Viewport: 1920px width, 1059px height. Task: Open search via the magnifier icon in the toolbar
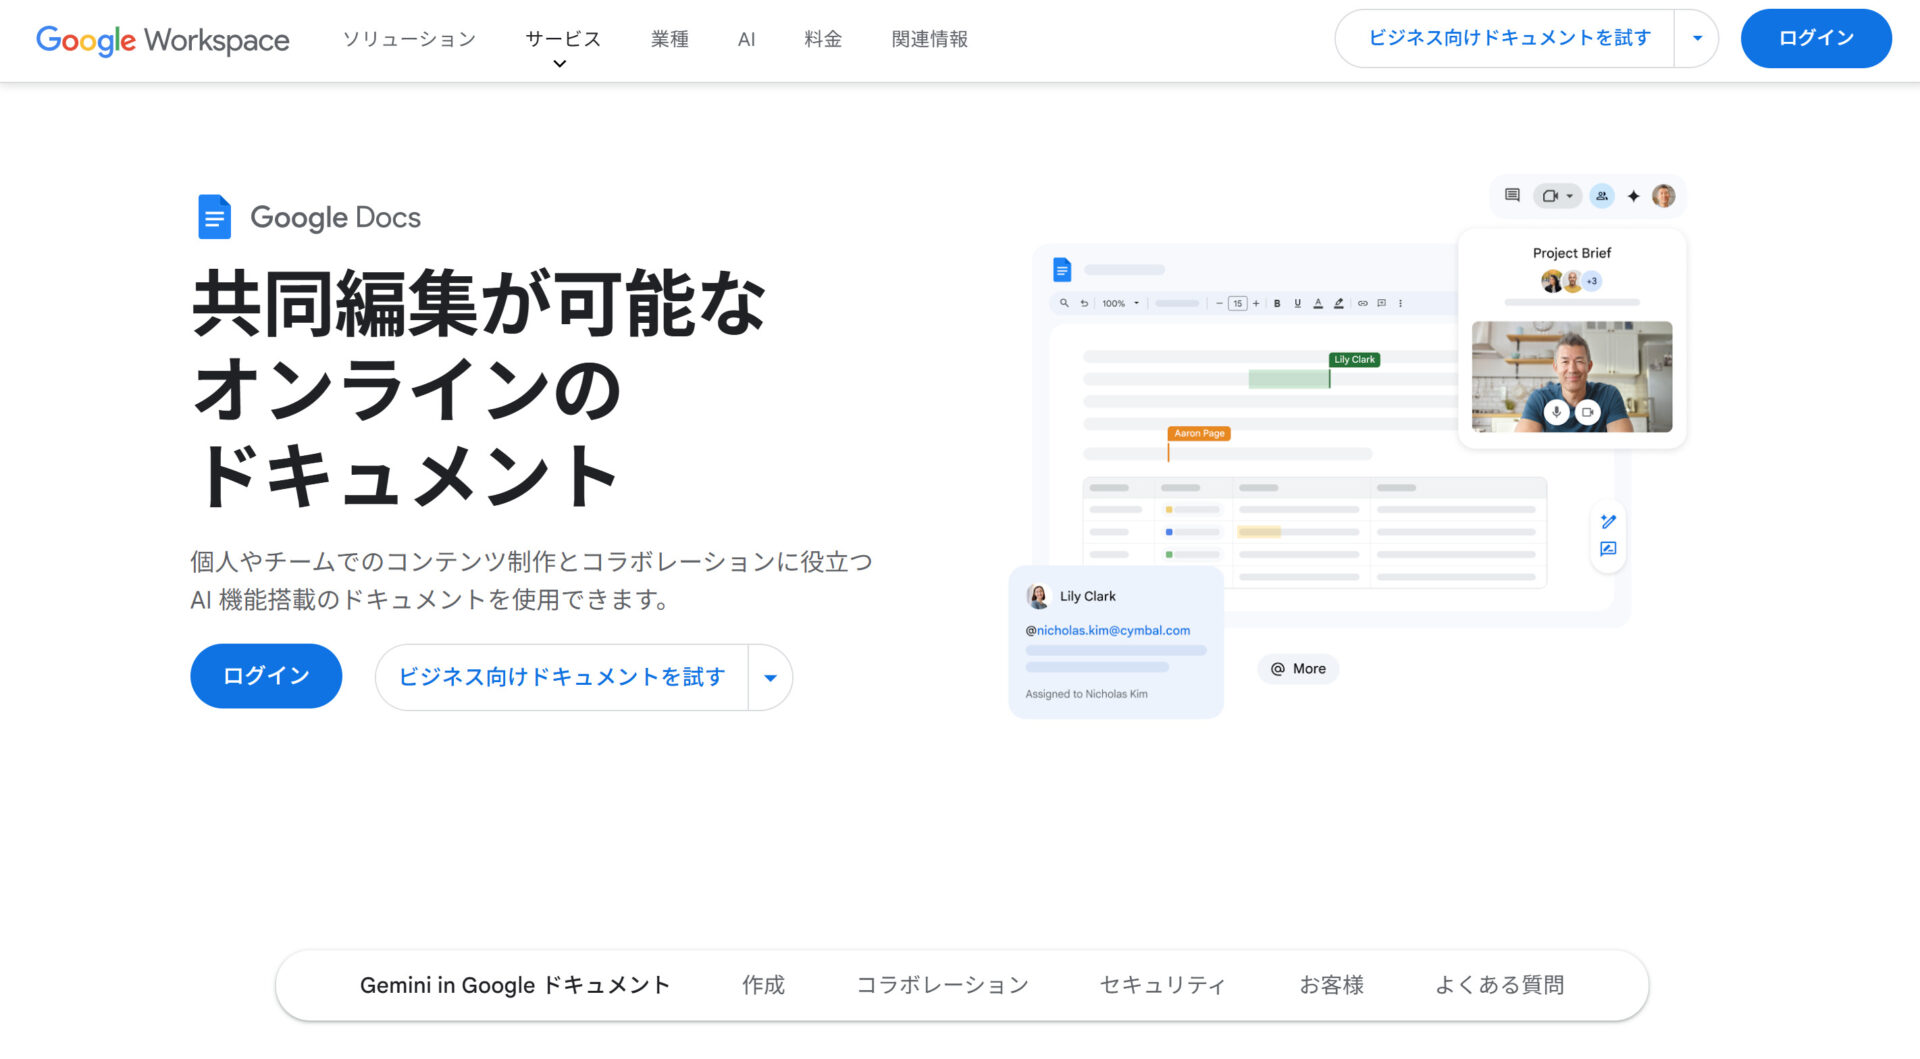1064,303
